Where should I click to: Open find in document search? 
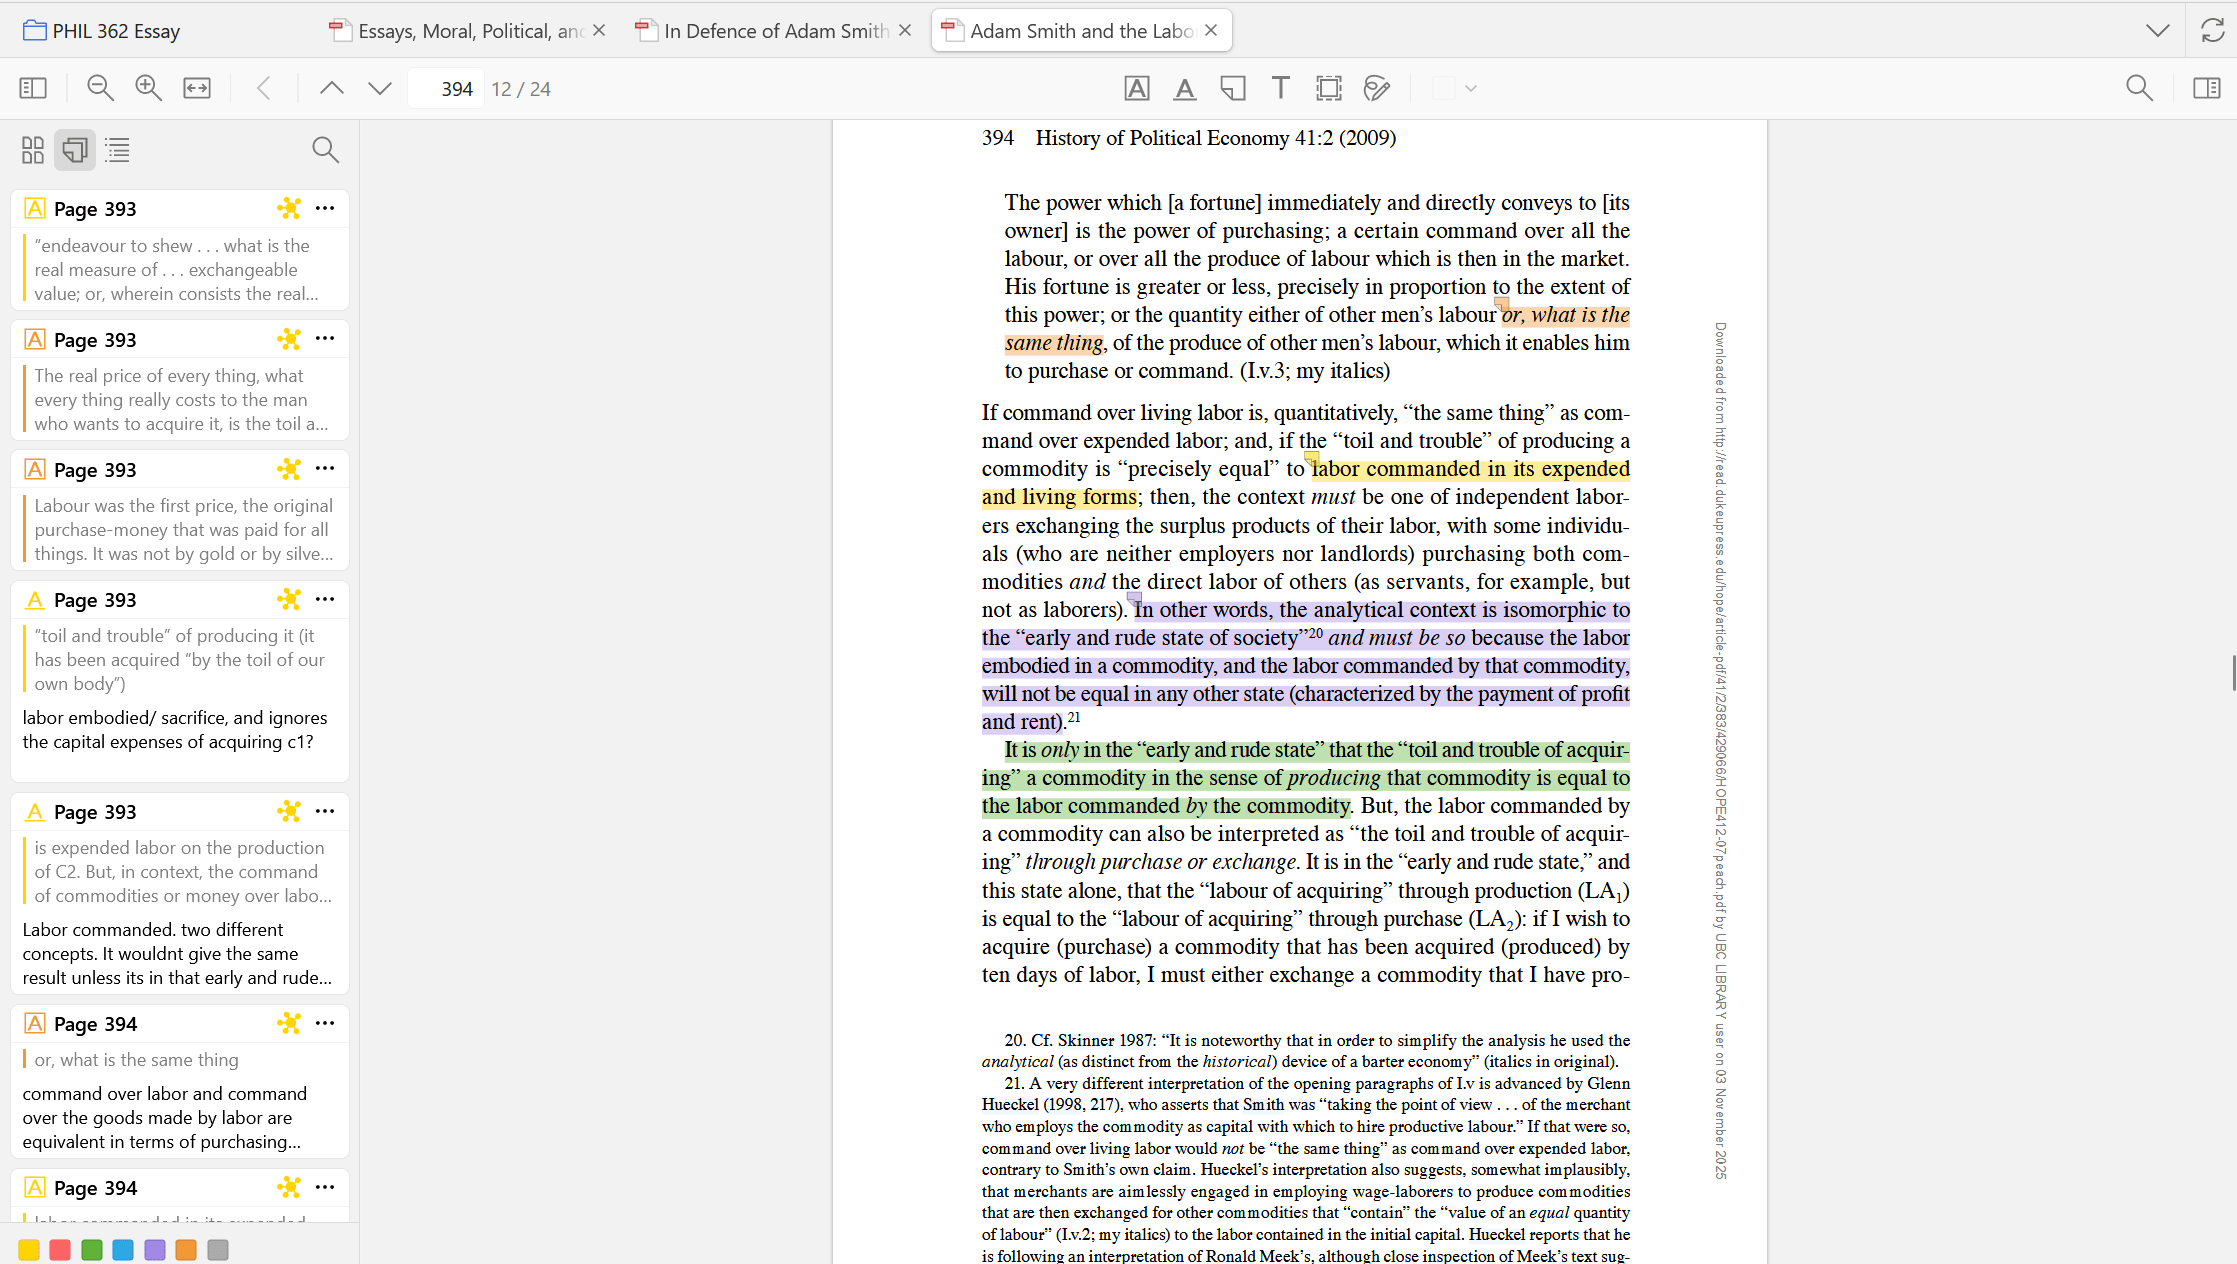[2139, 88]
